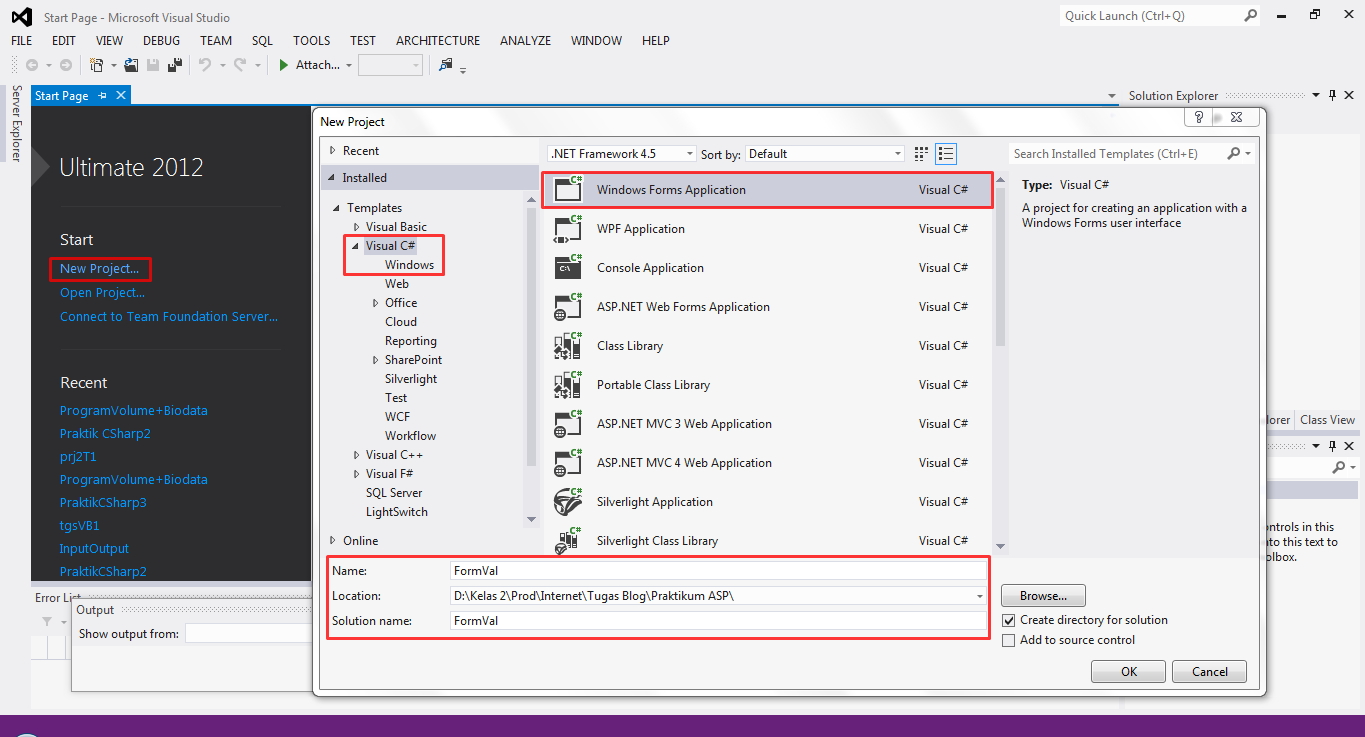Click the New Project toolbar icon
1365x737 pixels.
coord(96,65)
